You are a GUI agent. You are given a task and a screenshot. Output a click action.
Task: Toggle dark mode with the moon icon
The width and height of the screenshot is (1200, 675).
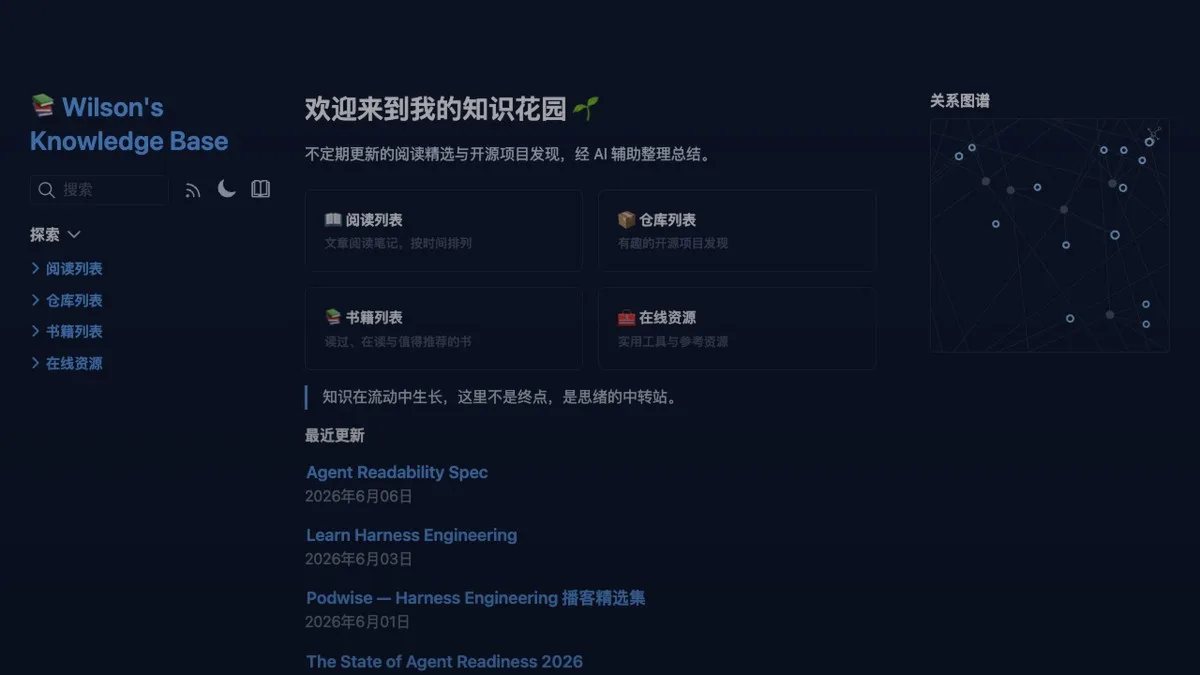pyautogui.click(x=227, y=189)
